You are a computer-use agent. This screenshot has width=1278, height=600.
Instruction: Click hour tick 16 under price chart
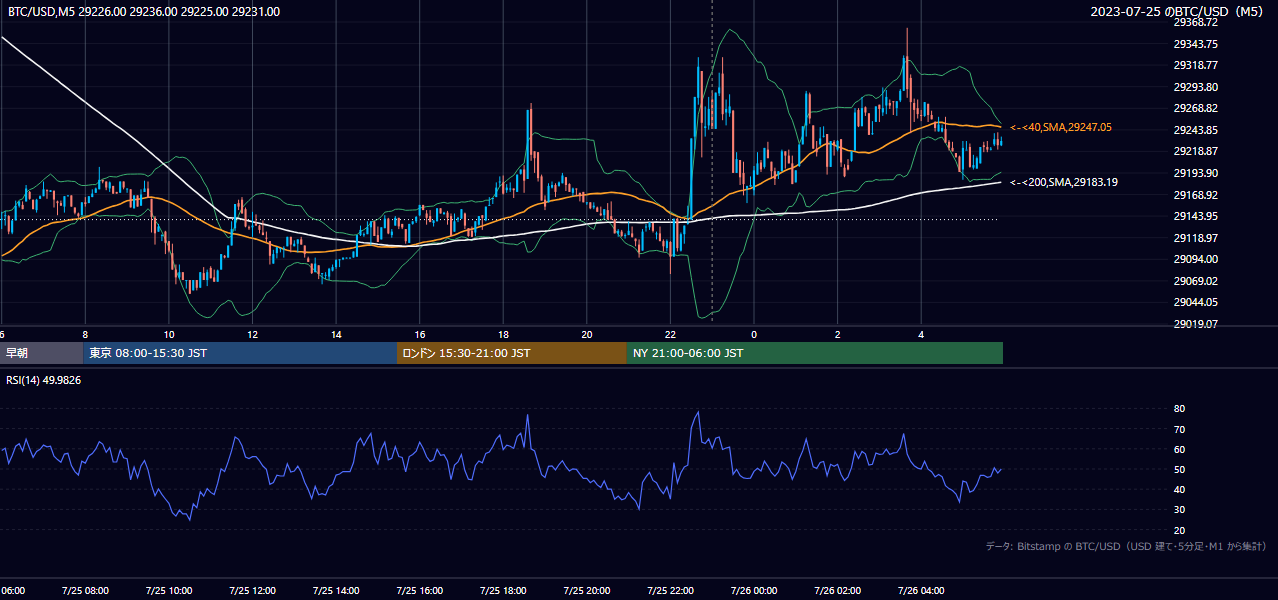click(x=420, y=334)
